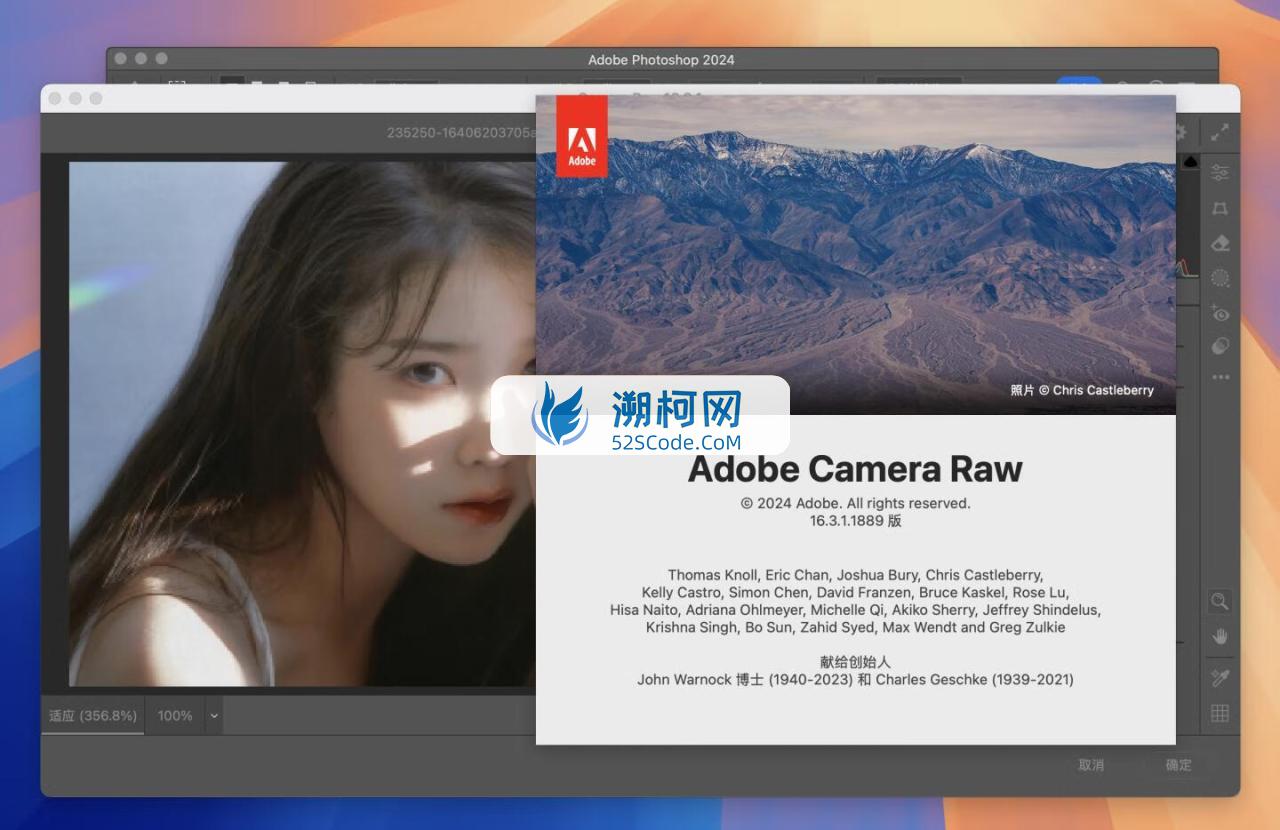Click credits line starting with Krishna Singh

click(855, 627)
